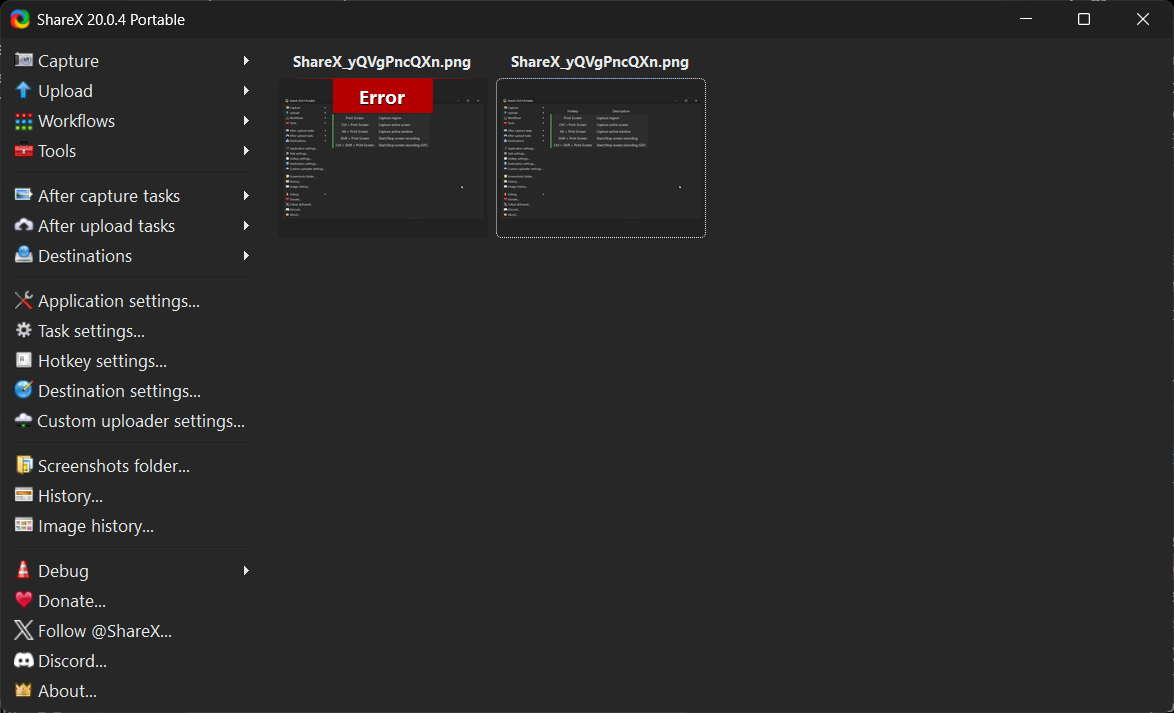Expand the Upload submenu arrow

point(246,91)
